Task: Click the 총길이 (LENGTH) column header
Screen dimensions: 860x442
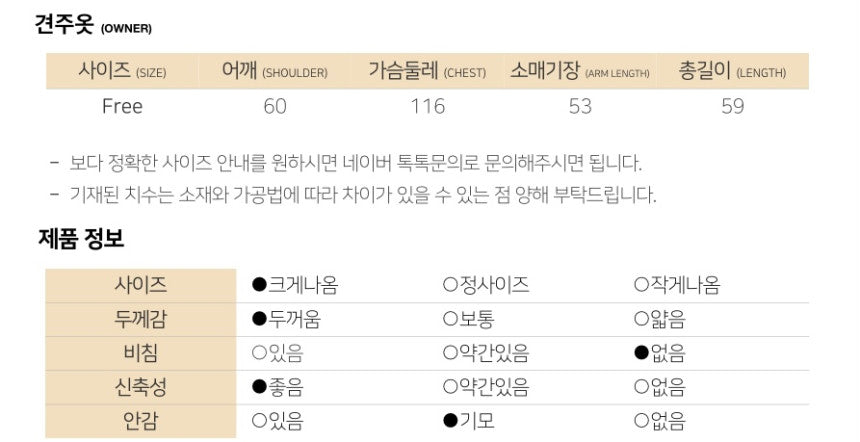Action: tap(732, 71)
